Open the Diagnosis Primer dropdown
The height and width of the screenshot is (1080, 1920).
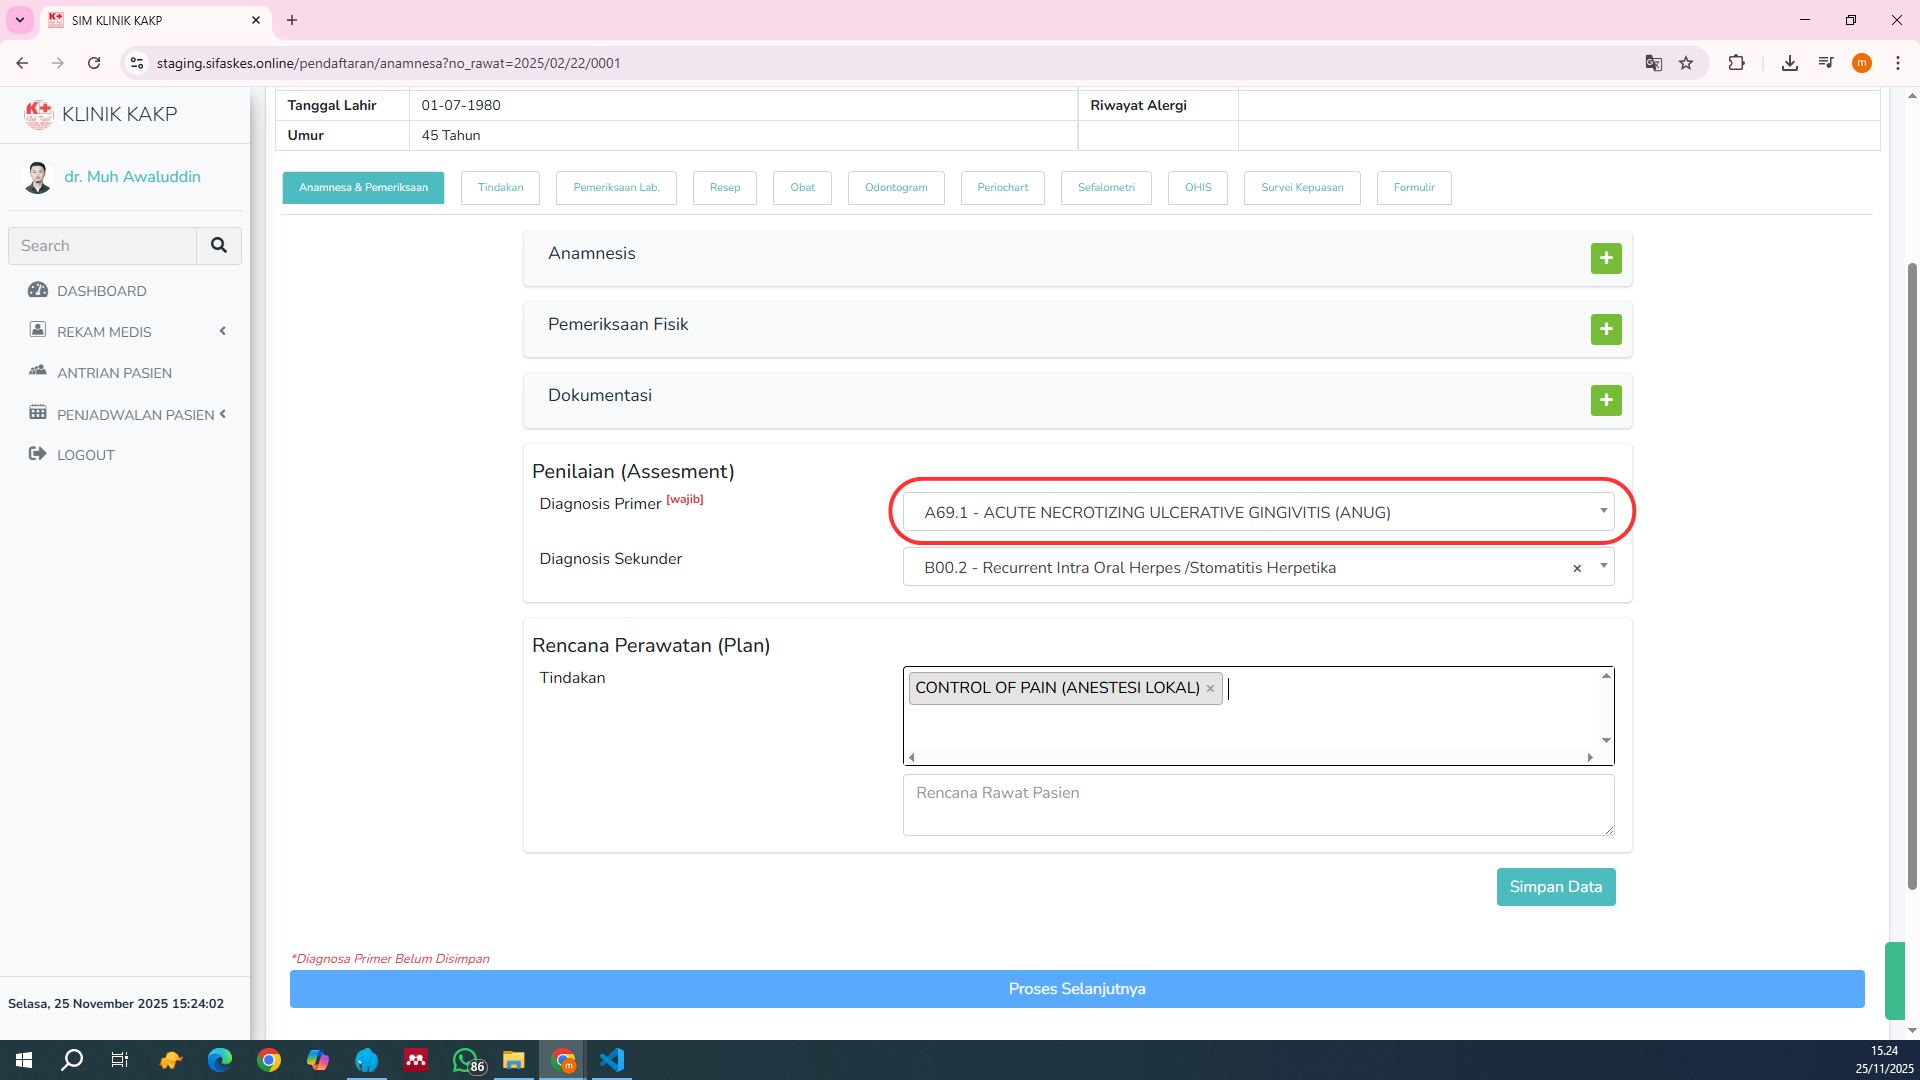point(1257,512)
